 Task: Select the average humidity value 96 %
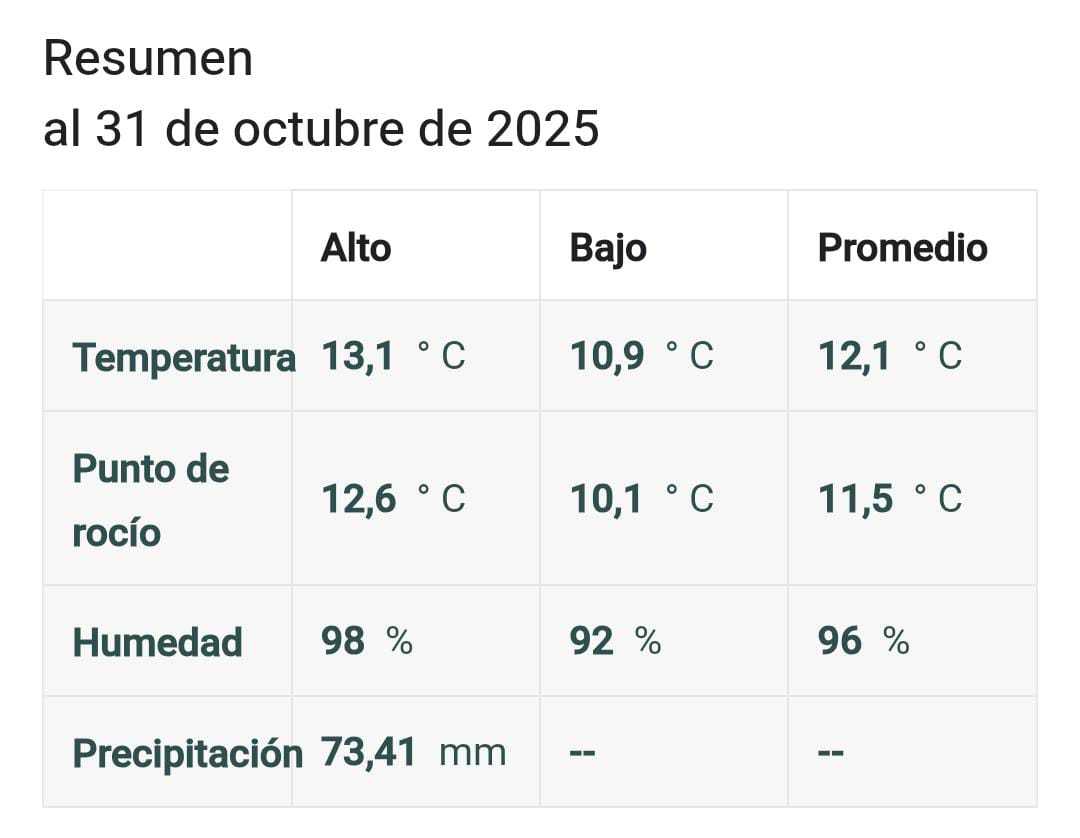tap(863, 641)
